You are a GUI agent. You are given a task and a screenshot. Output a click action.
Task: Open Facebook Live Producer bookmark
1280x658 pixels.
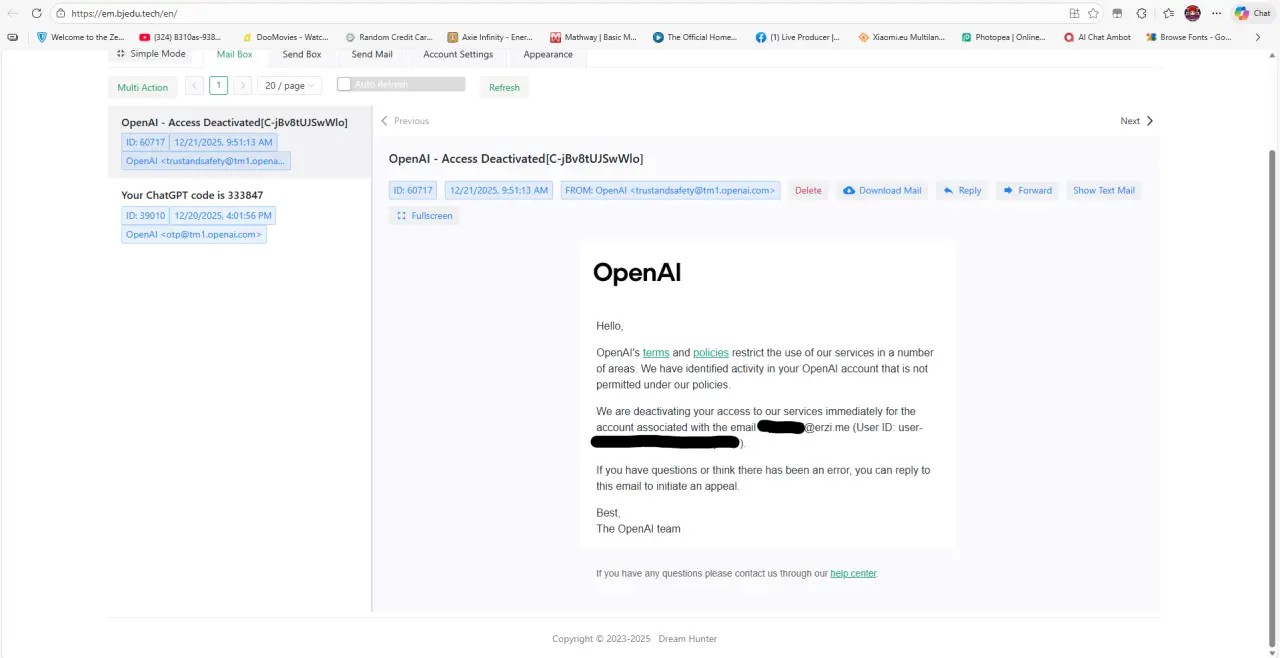click(x=798, y=37)
